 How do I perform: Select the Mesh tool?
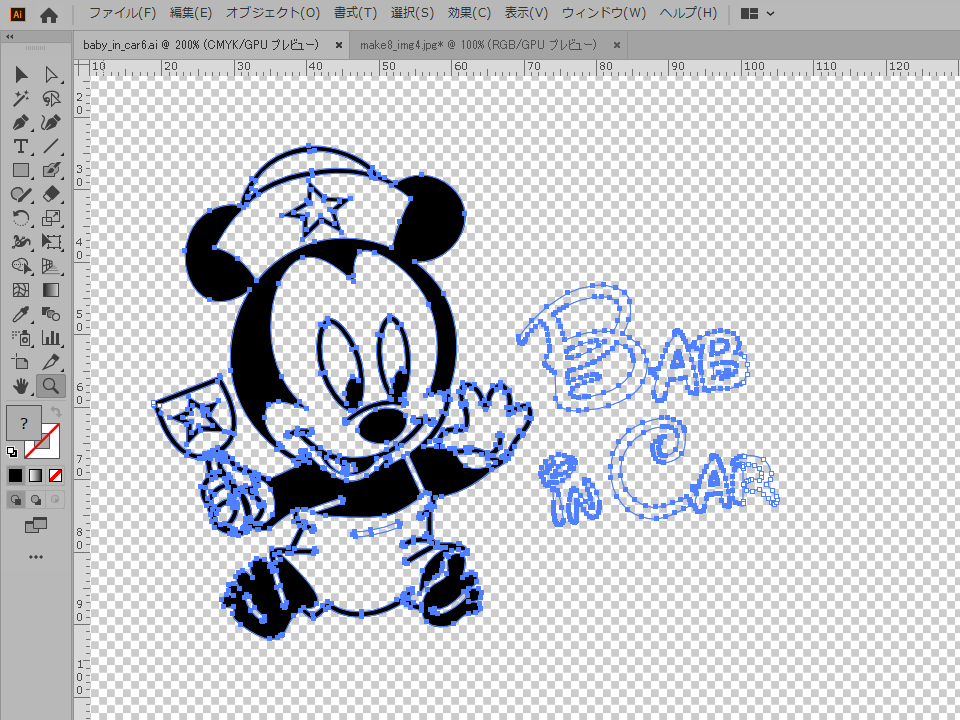point(21,290)
